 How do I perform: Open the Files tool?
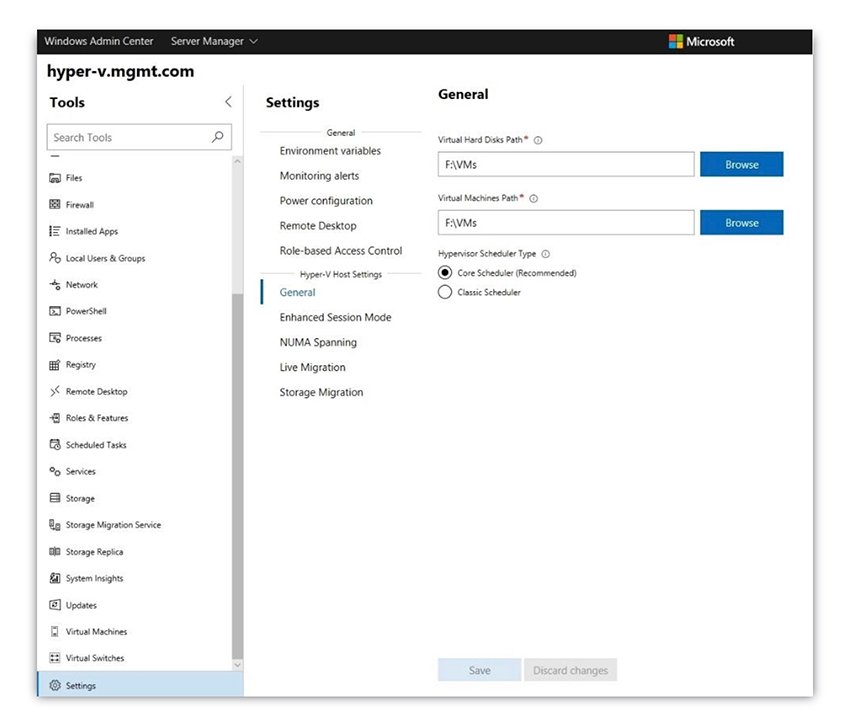74,177
